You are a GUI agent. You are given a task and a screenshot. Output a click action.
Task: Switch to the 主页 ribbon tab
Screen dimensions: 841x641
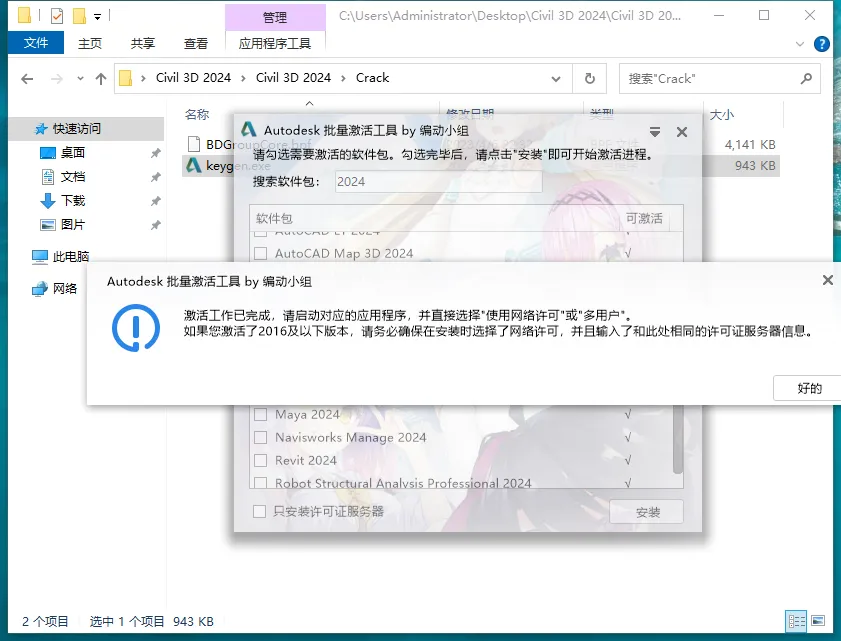click(x=90, y=43)
